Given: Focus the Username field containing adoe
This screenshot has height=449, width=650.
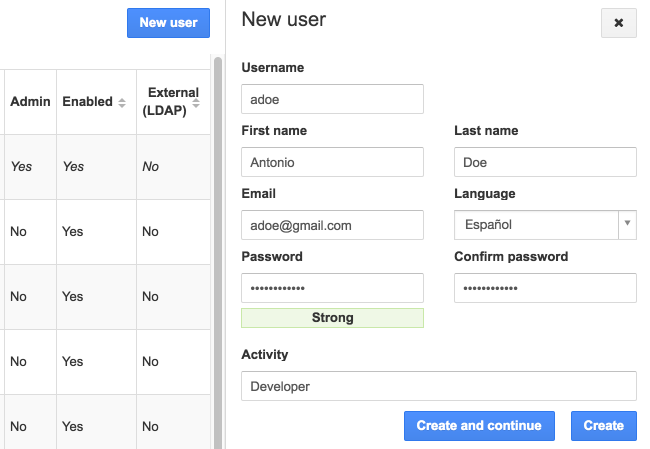Looking at the screenshot, I should click(x=332, y=99).
